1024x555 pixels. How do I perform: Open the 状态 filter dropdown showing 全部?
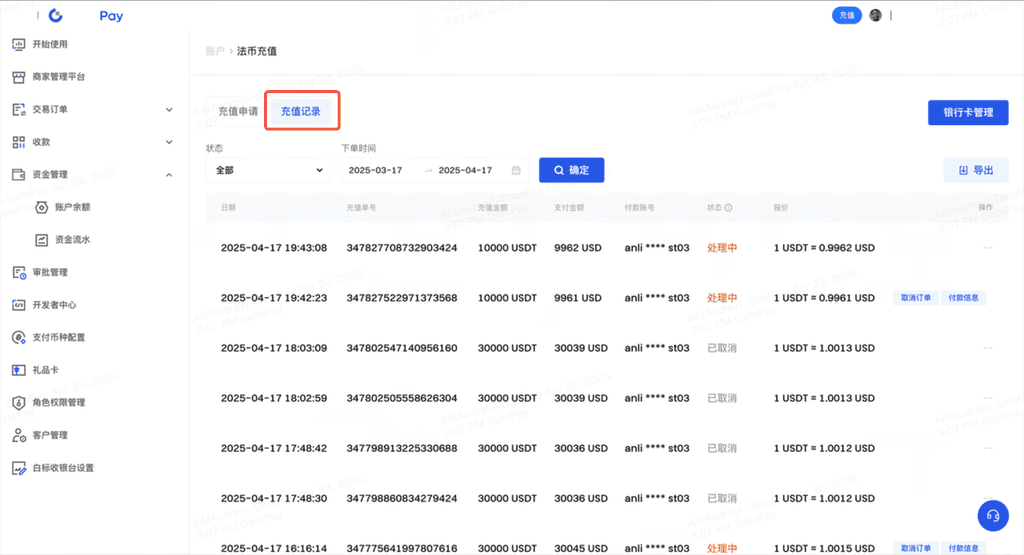coord(268,170)
